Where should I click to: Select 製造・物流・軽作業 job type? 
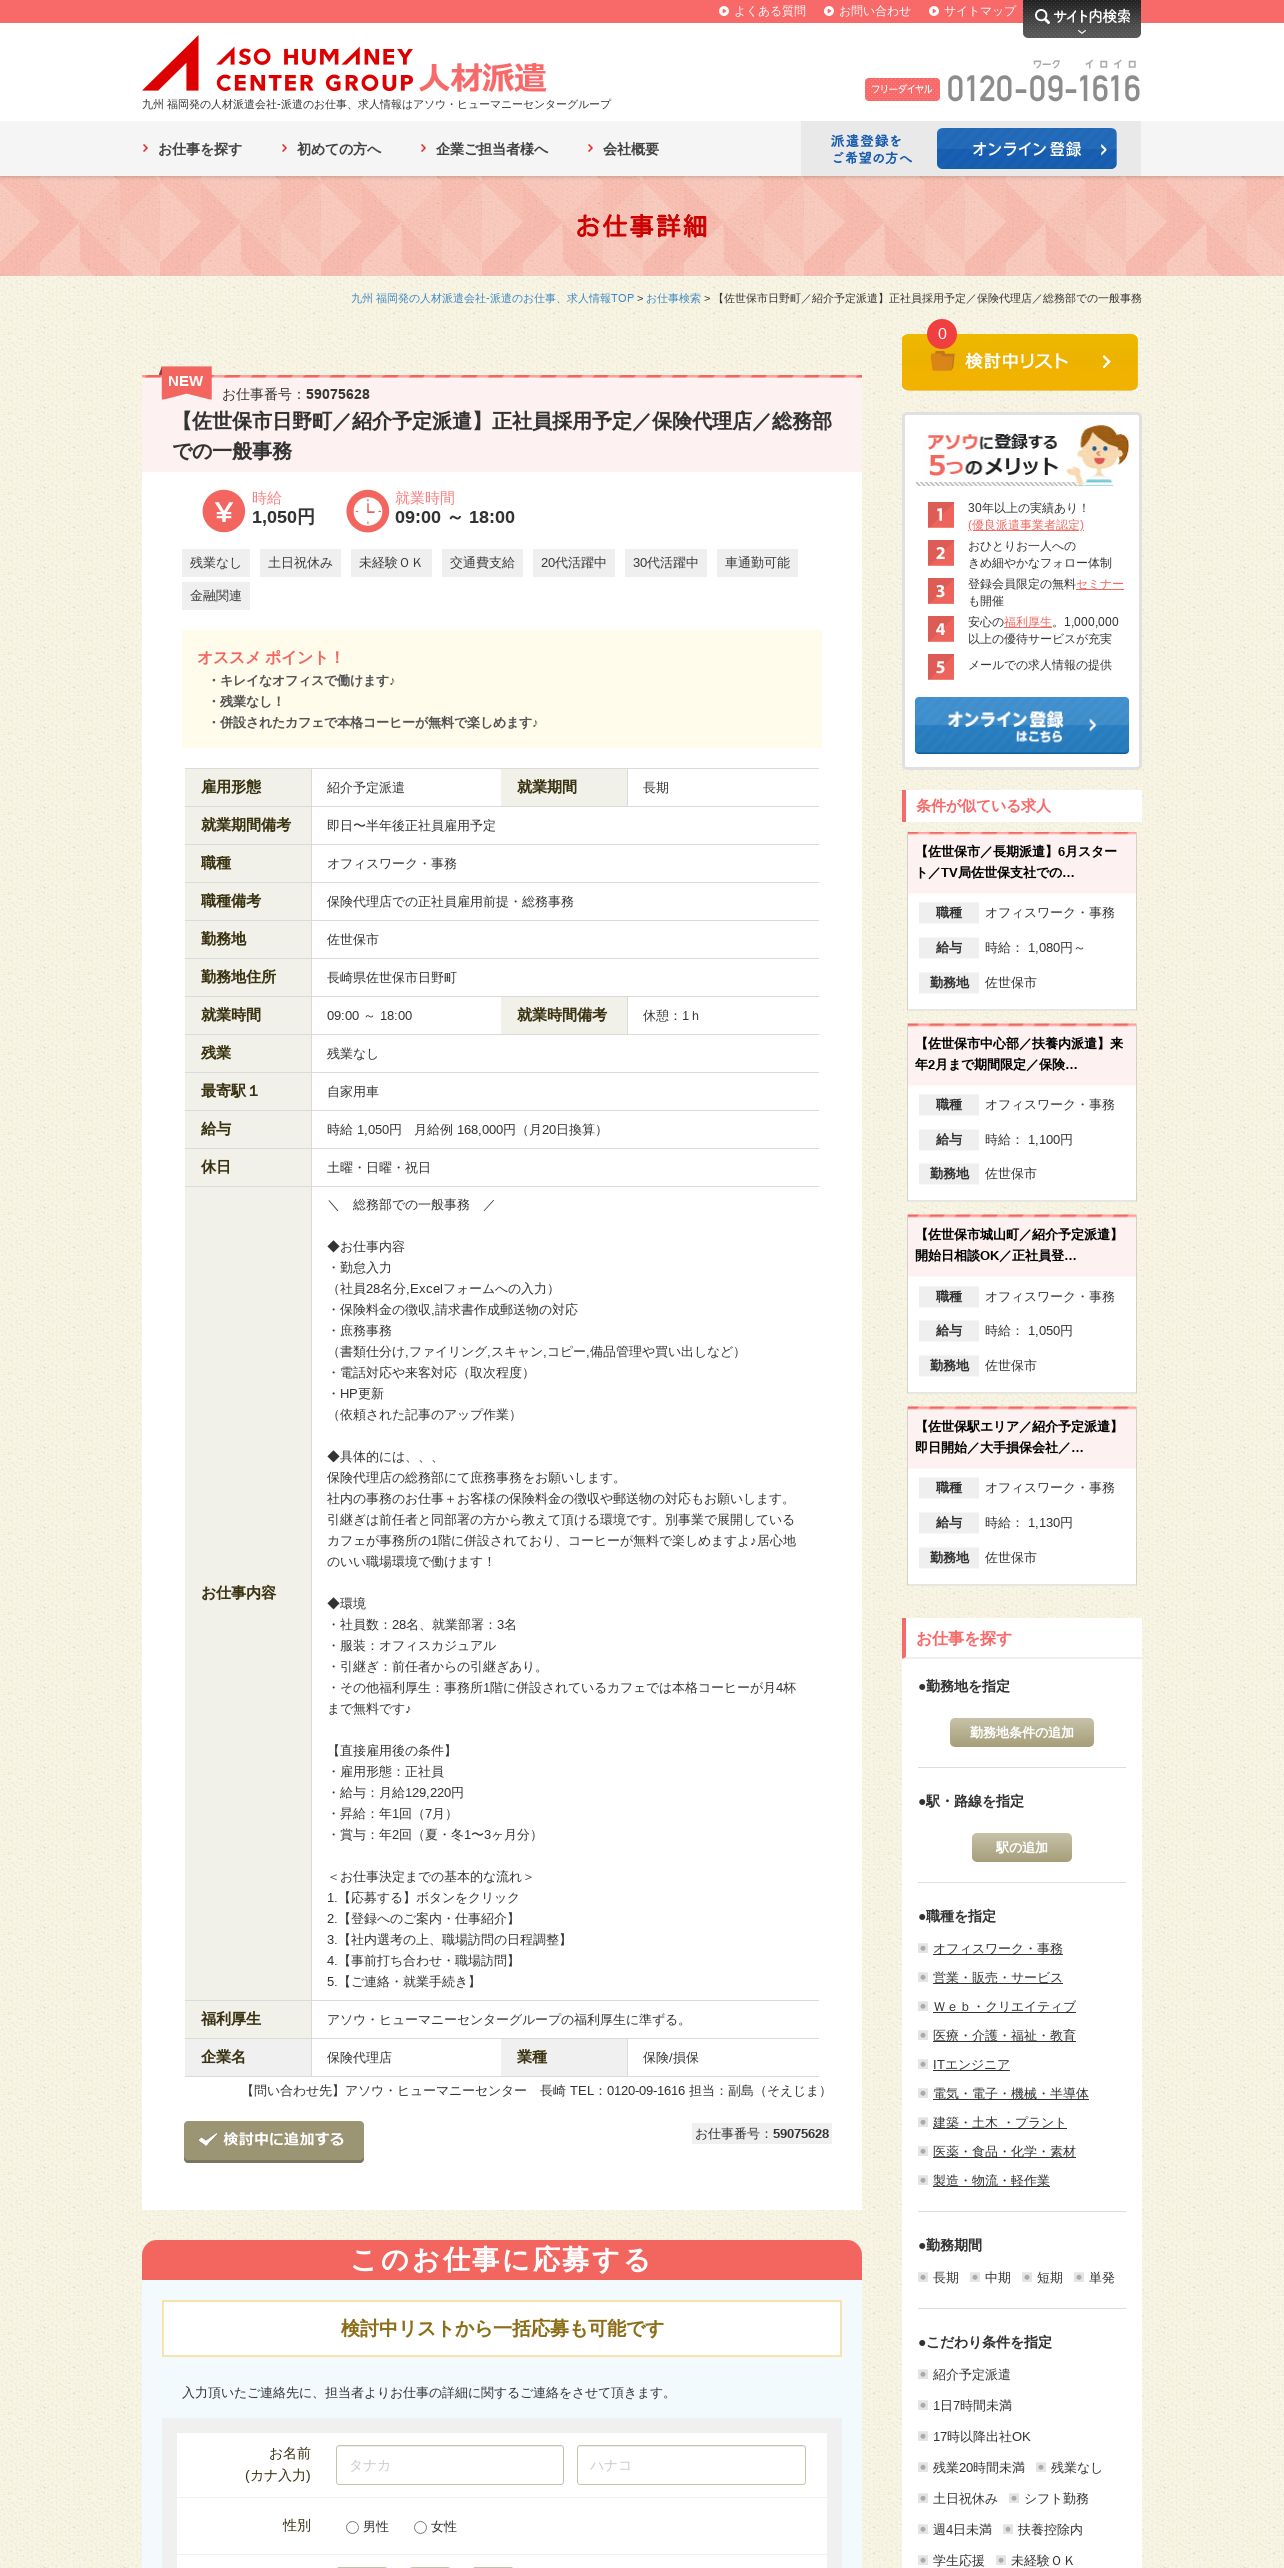(x=991, y=2180)
